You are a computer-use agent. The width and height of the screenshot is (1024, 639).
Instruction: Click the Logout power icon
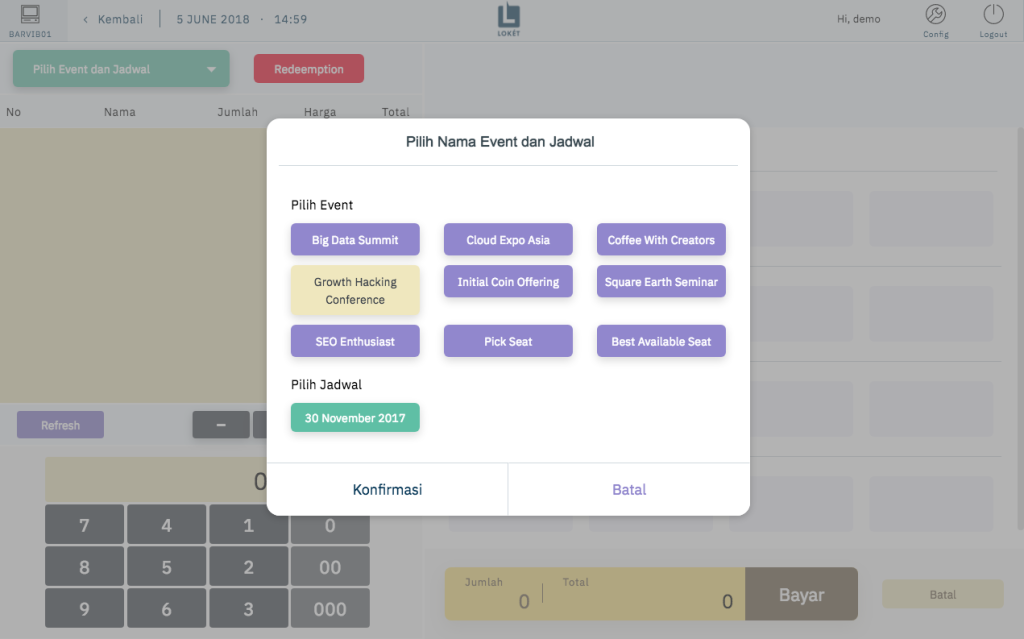click(993, 14)
